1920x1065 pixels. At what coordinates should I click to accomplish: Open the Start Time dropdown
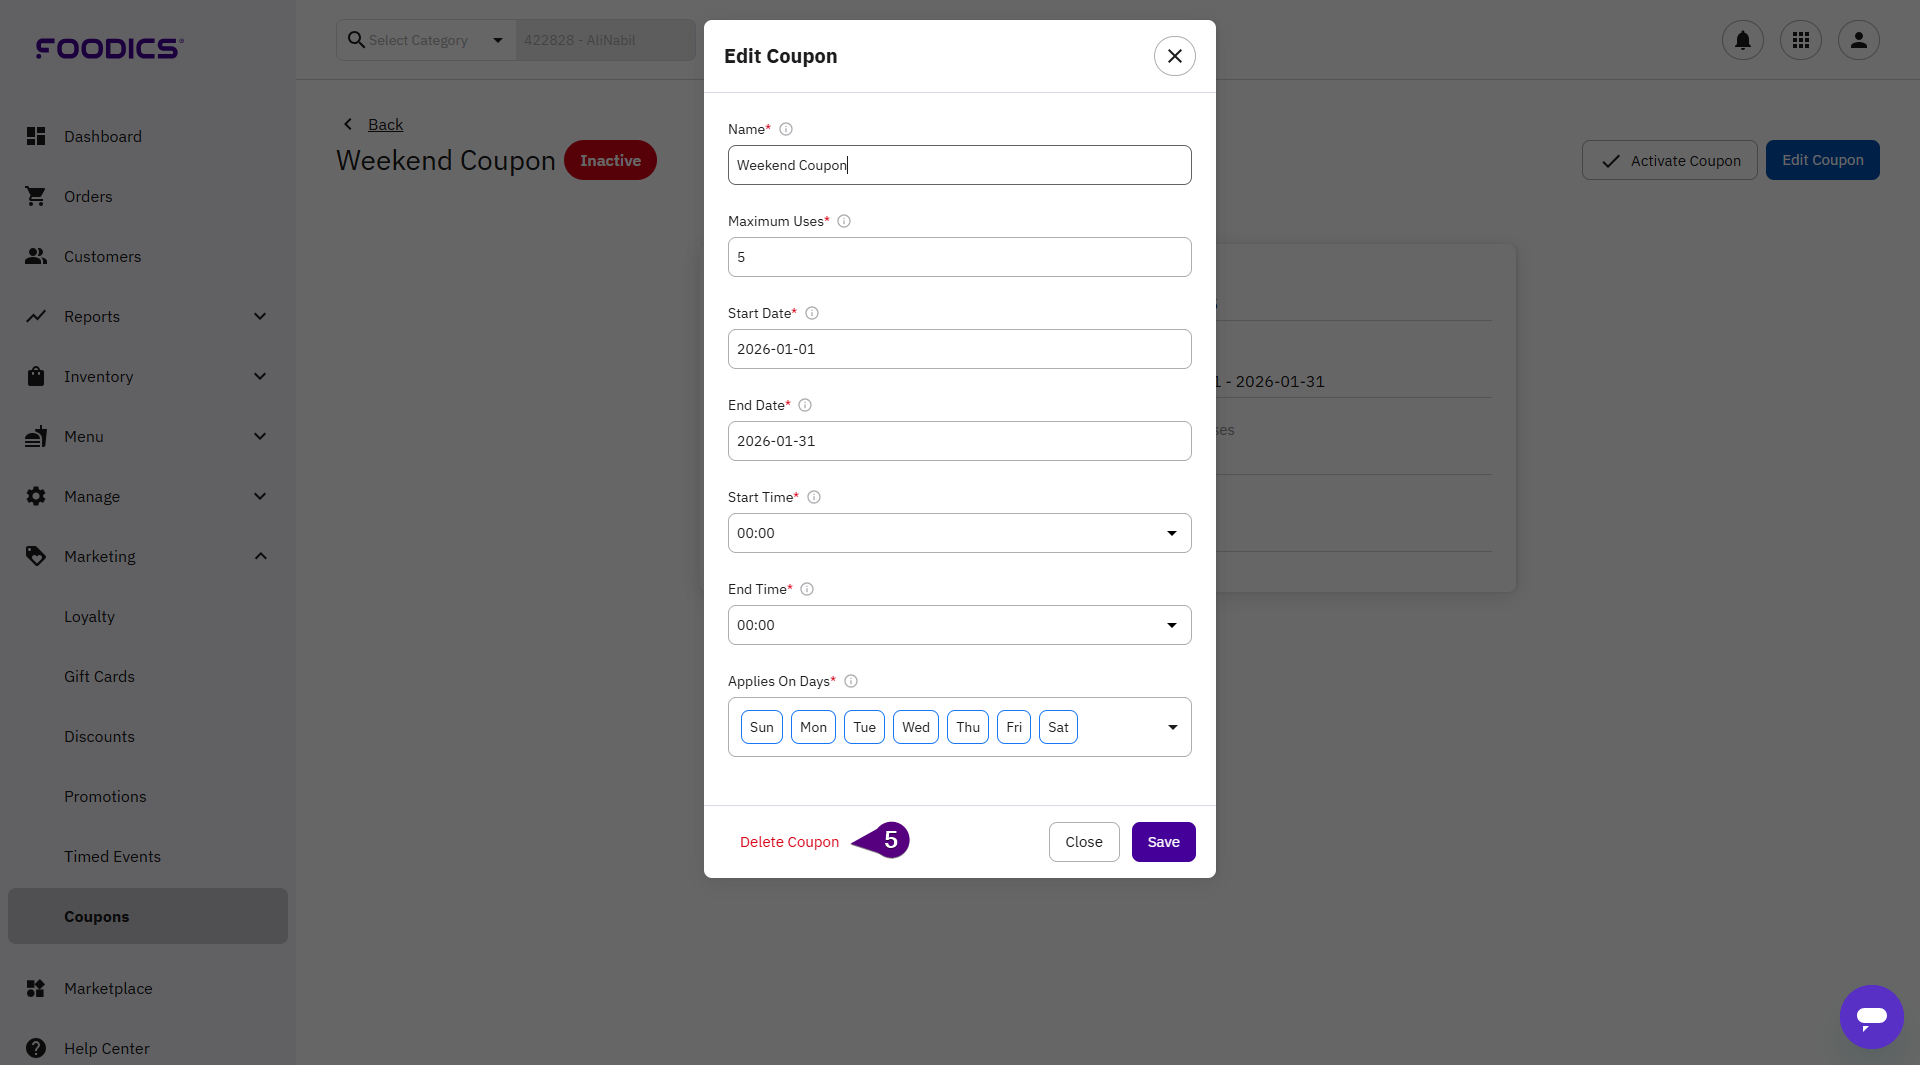point(959,533)
